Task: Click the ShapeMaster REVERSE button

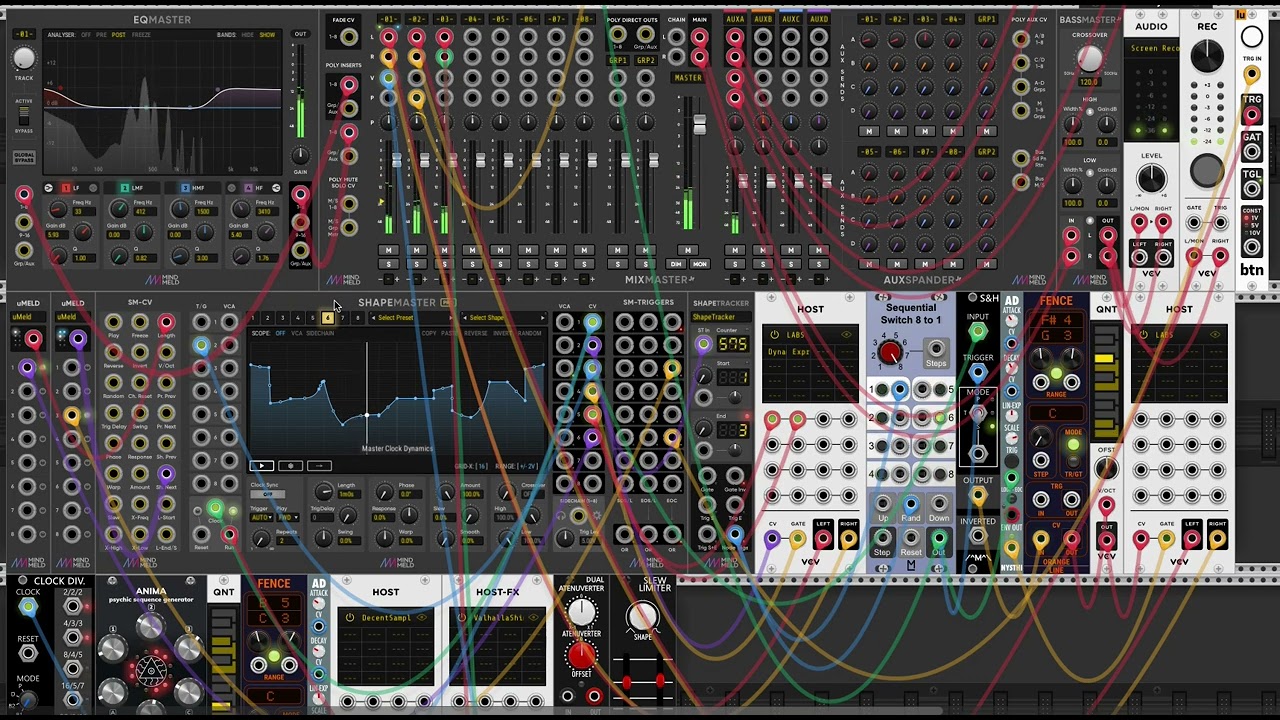Action: (476, 333)
